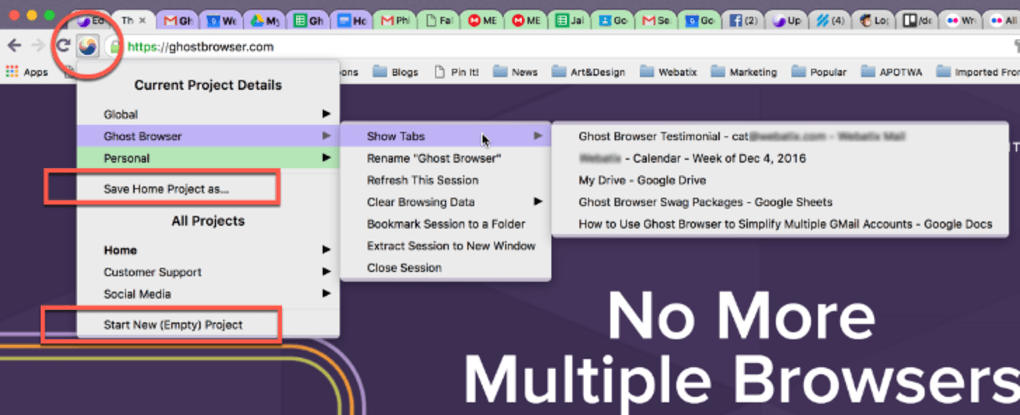The height and width of the screenshot is (415, 1020).
Task: Click the 'Pin It!' bookmarklet
Action: pyautogui.click(x=457, y=72)
